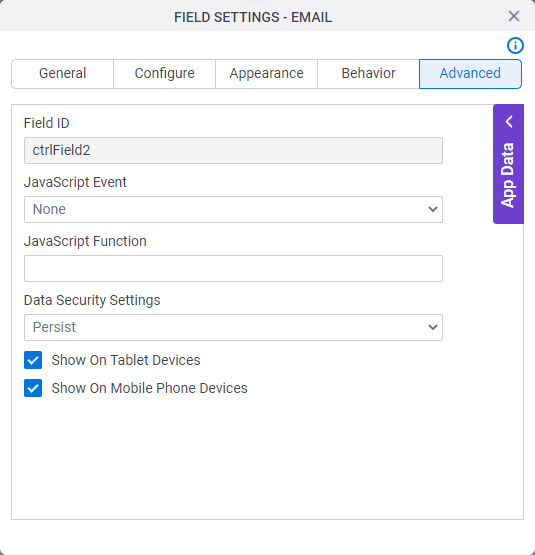Select the Behavior tab
The width and height of the screenshot is (535, 555).
368,74
